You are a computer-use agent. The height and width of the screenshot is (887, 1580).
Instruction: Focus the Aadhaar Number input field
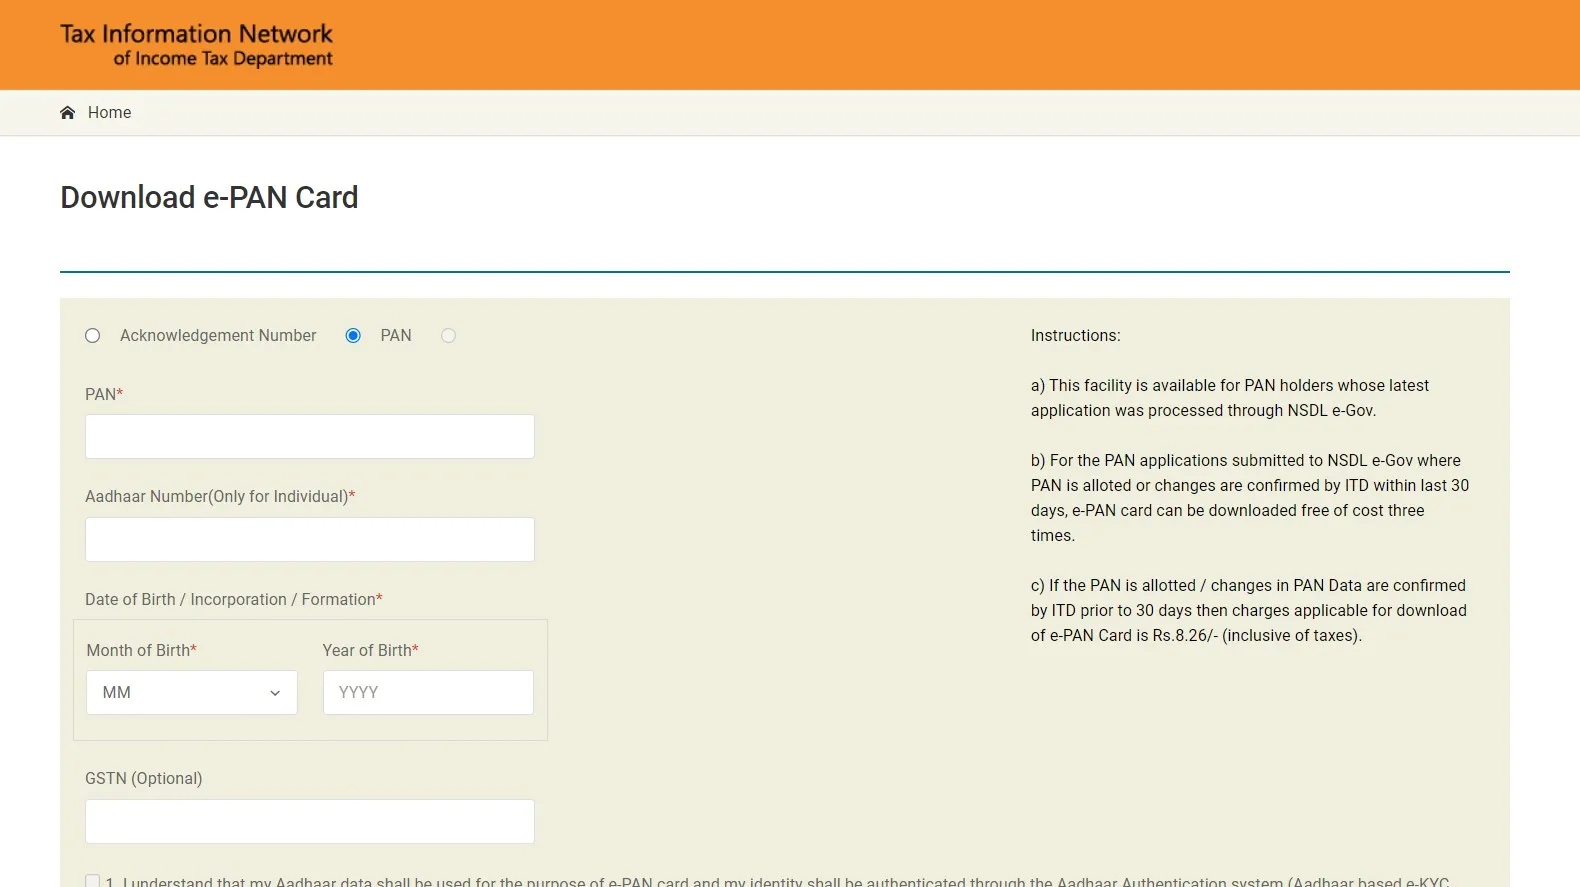pyautogui.click(x=310, y=540)
